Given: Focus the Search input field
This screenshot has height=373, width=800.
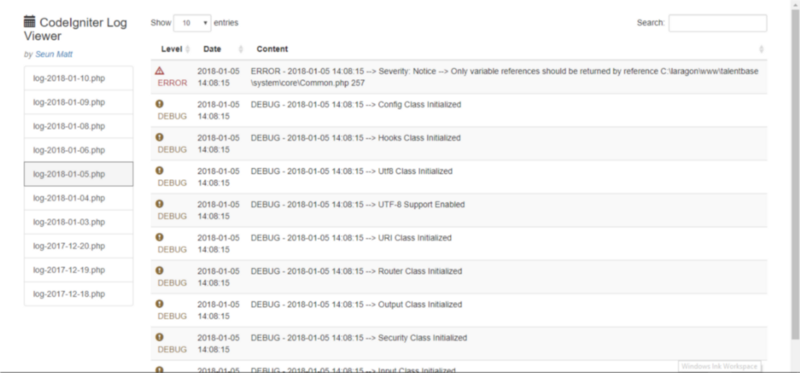Looking at the screenshot, I should (x=717, y=23).
